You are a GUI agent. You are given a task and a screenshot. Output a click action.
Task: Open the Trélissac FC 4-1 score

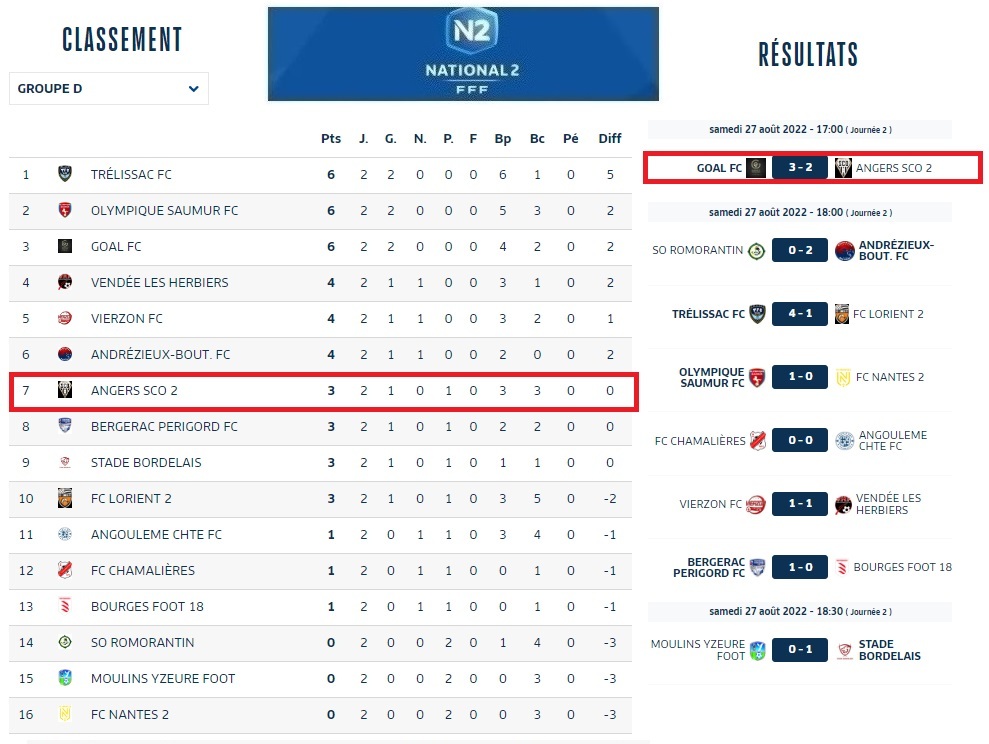click(799, 314)
